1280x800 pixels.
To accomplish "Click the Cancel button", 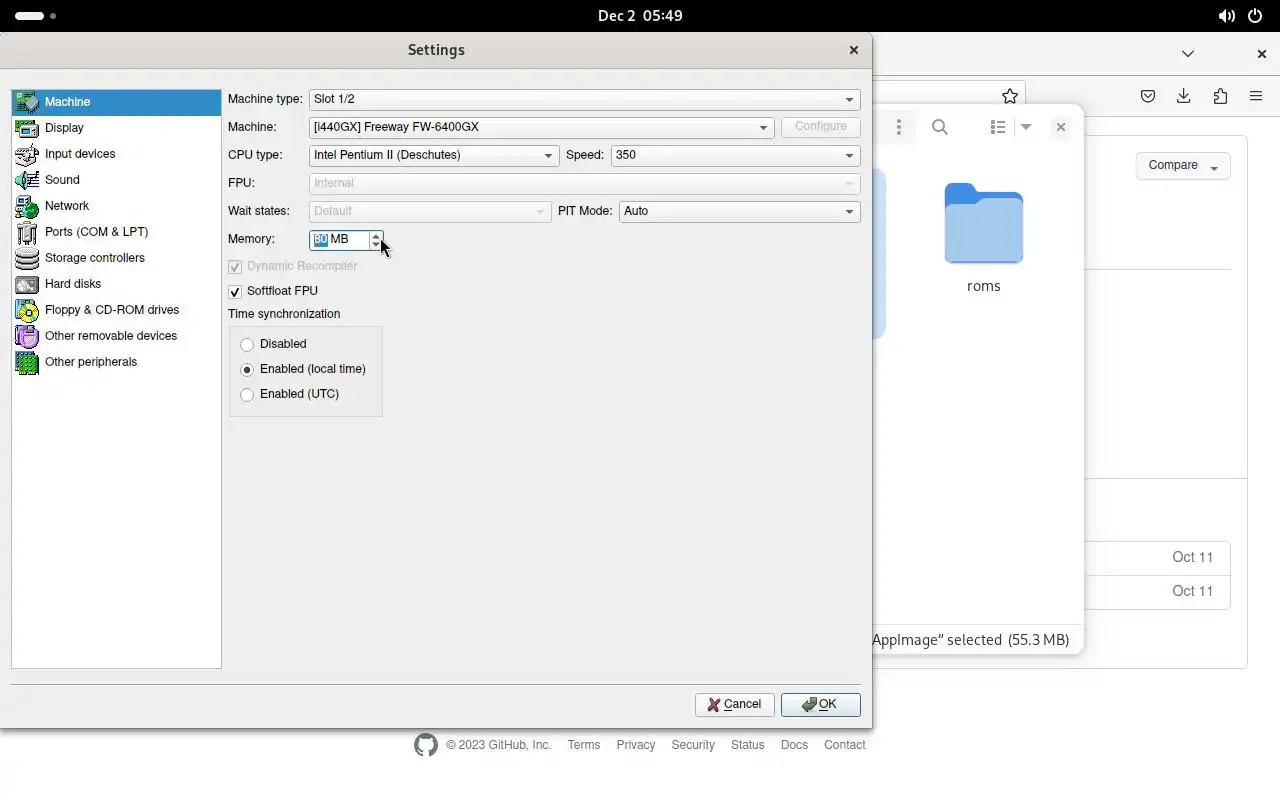I will 735,705.
